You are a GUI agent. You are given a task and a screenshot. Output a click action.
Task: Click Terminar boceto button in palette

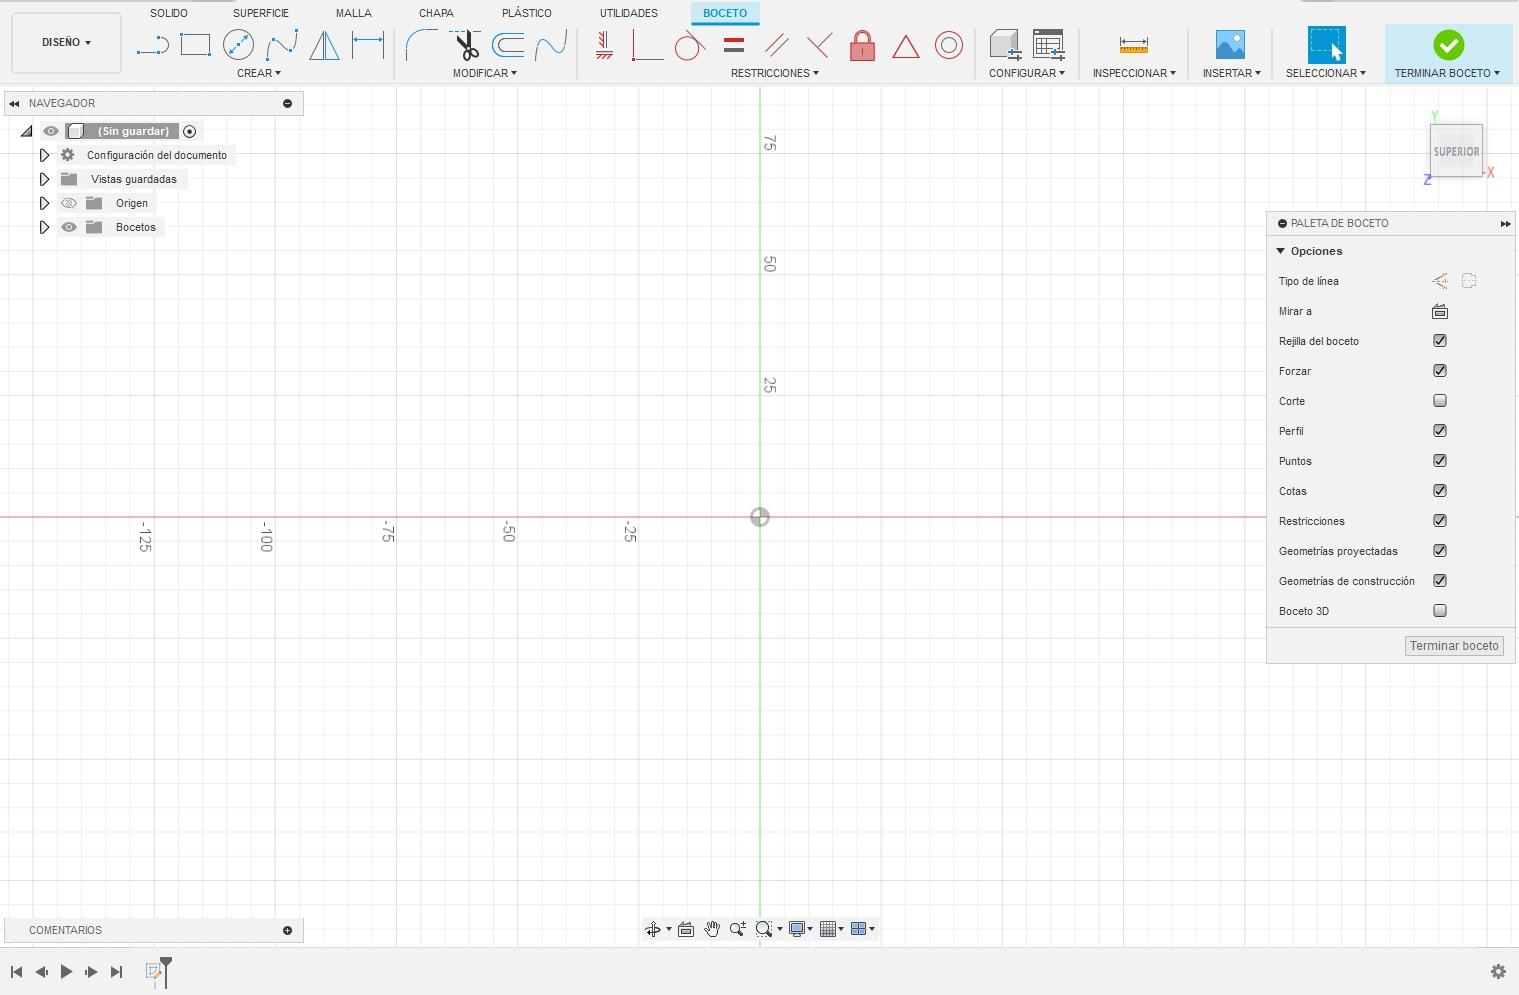pyautogui.click(x=1454, y=646)
